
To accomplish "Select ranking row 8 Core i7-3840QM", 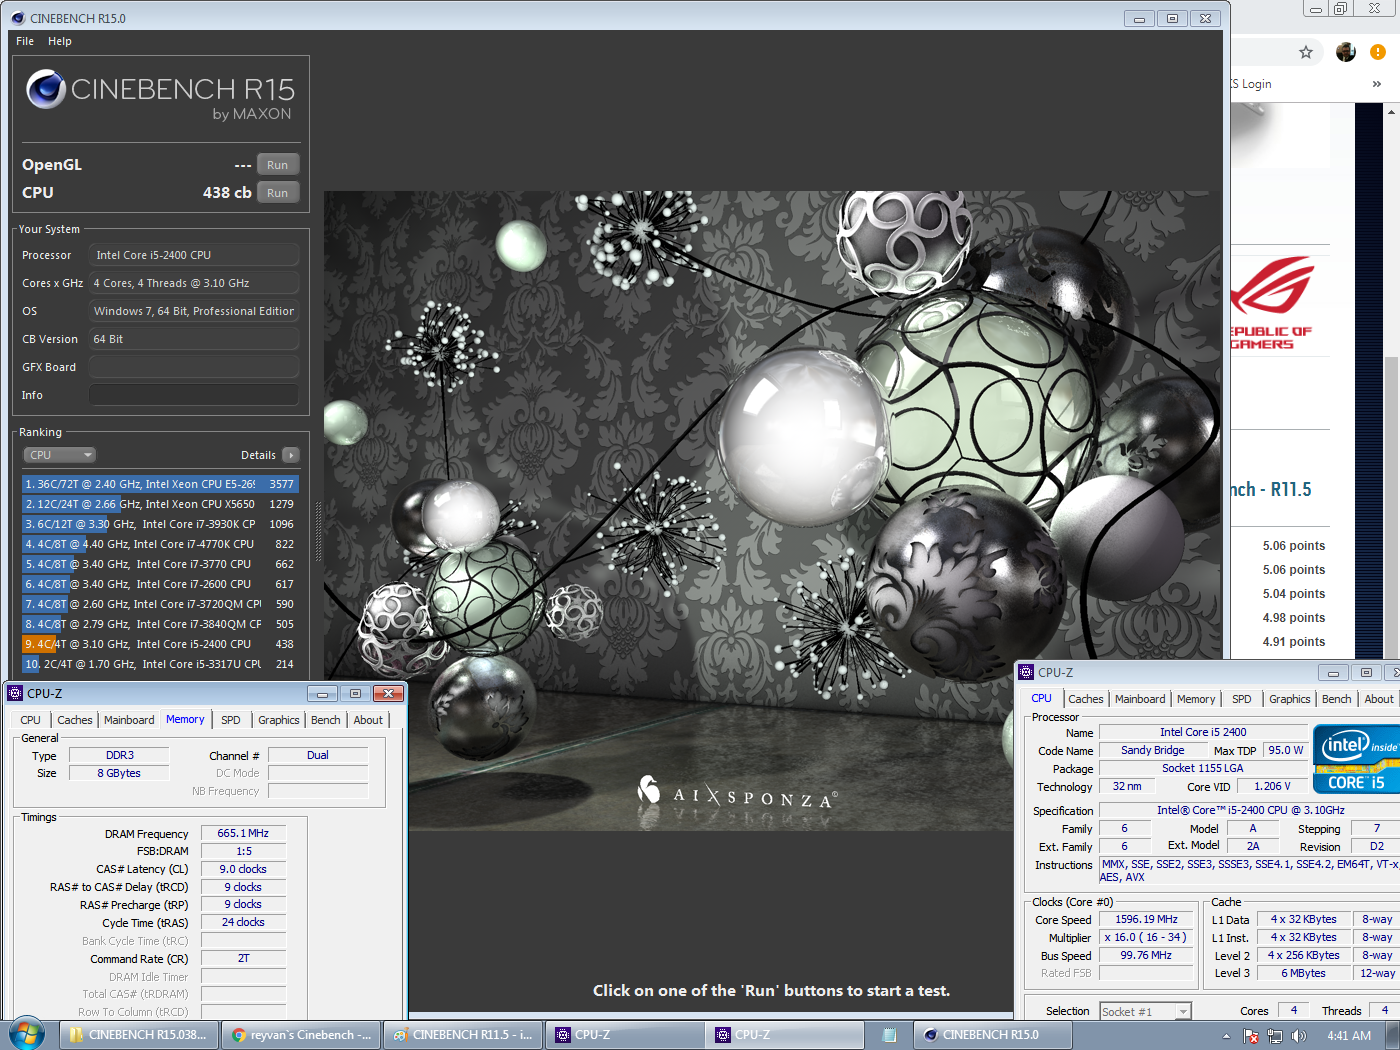I will (x=160, y=624).
